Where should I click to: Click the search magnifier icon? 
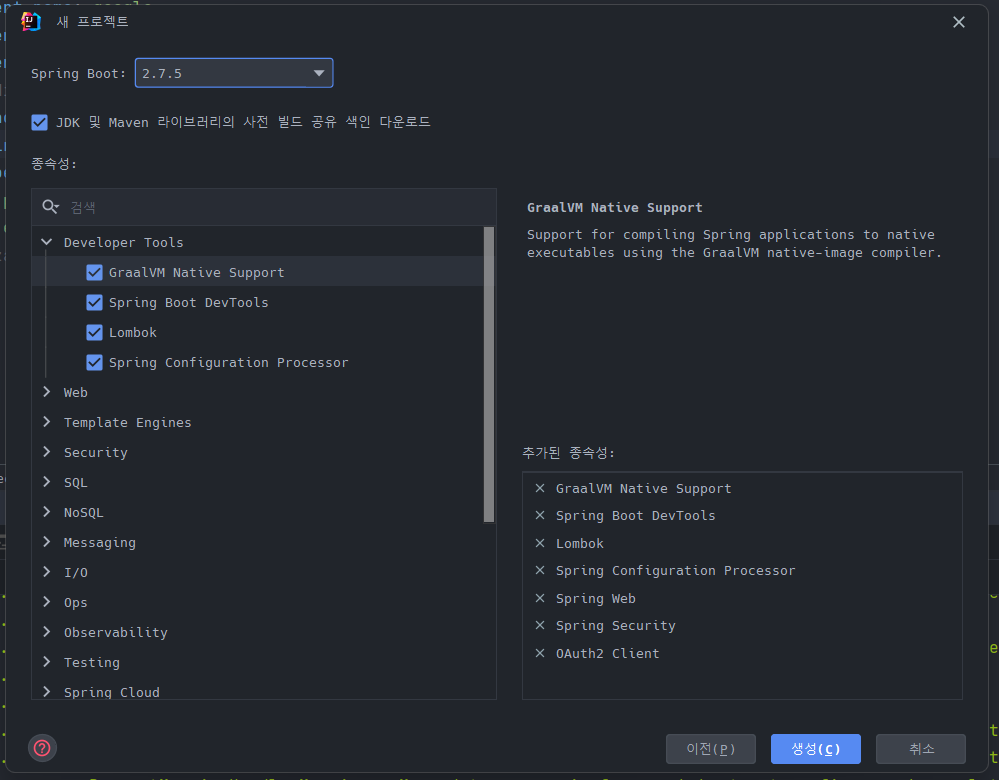click(50, 206)
